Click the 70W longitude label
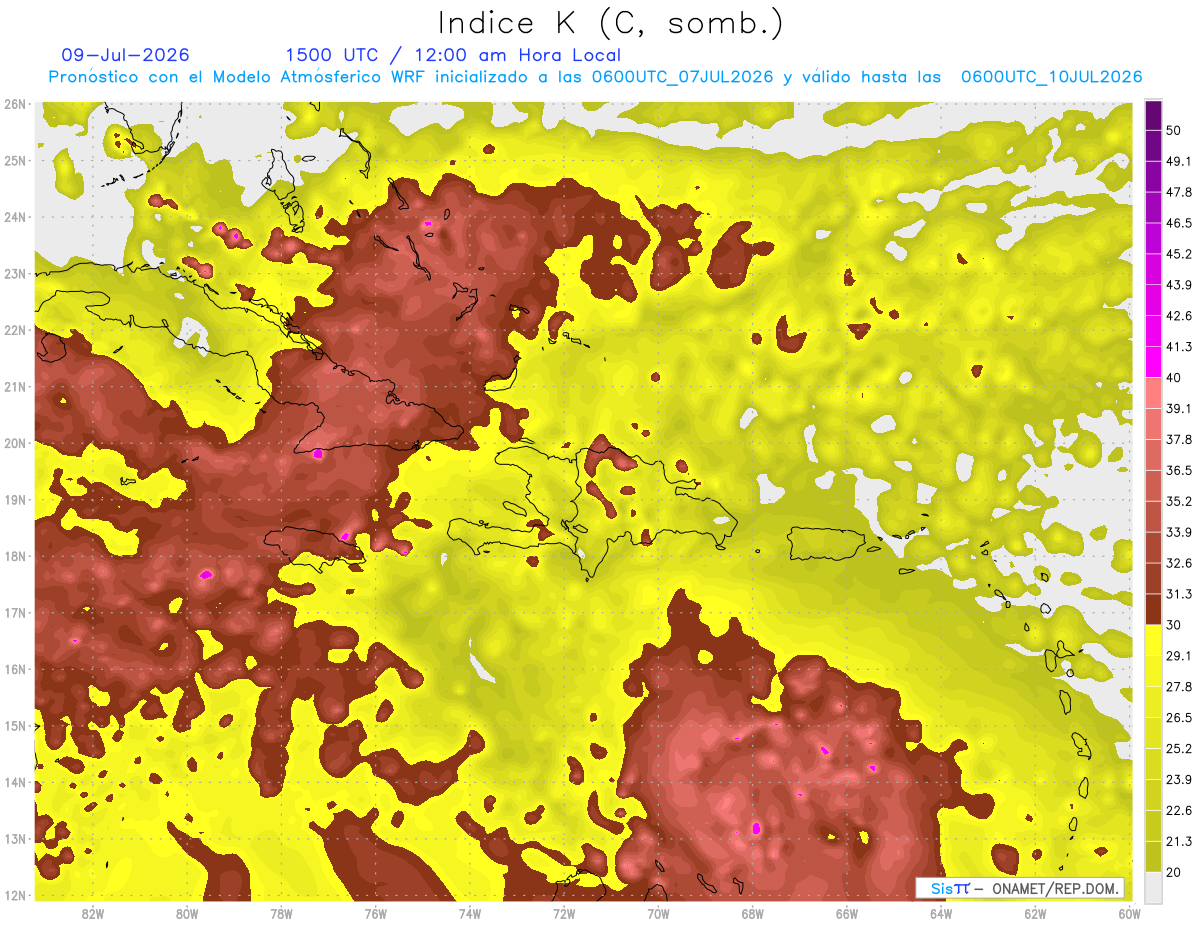The image size is (1200, 927). pos(658,913)
